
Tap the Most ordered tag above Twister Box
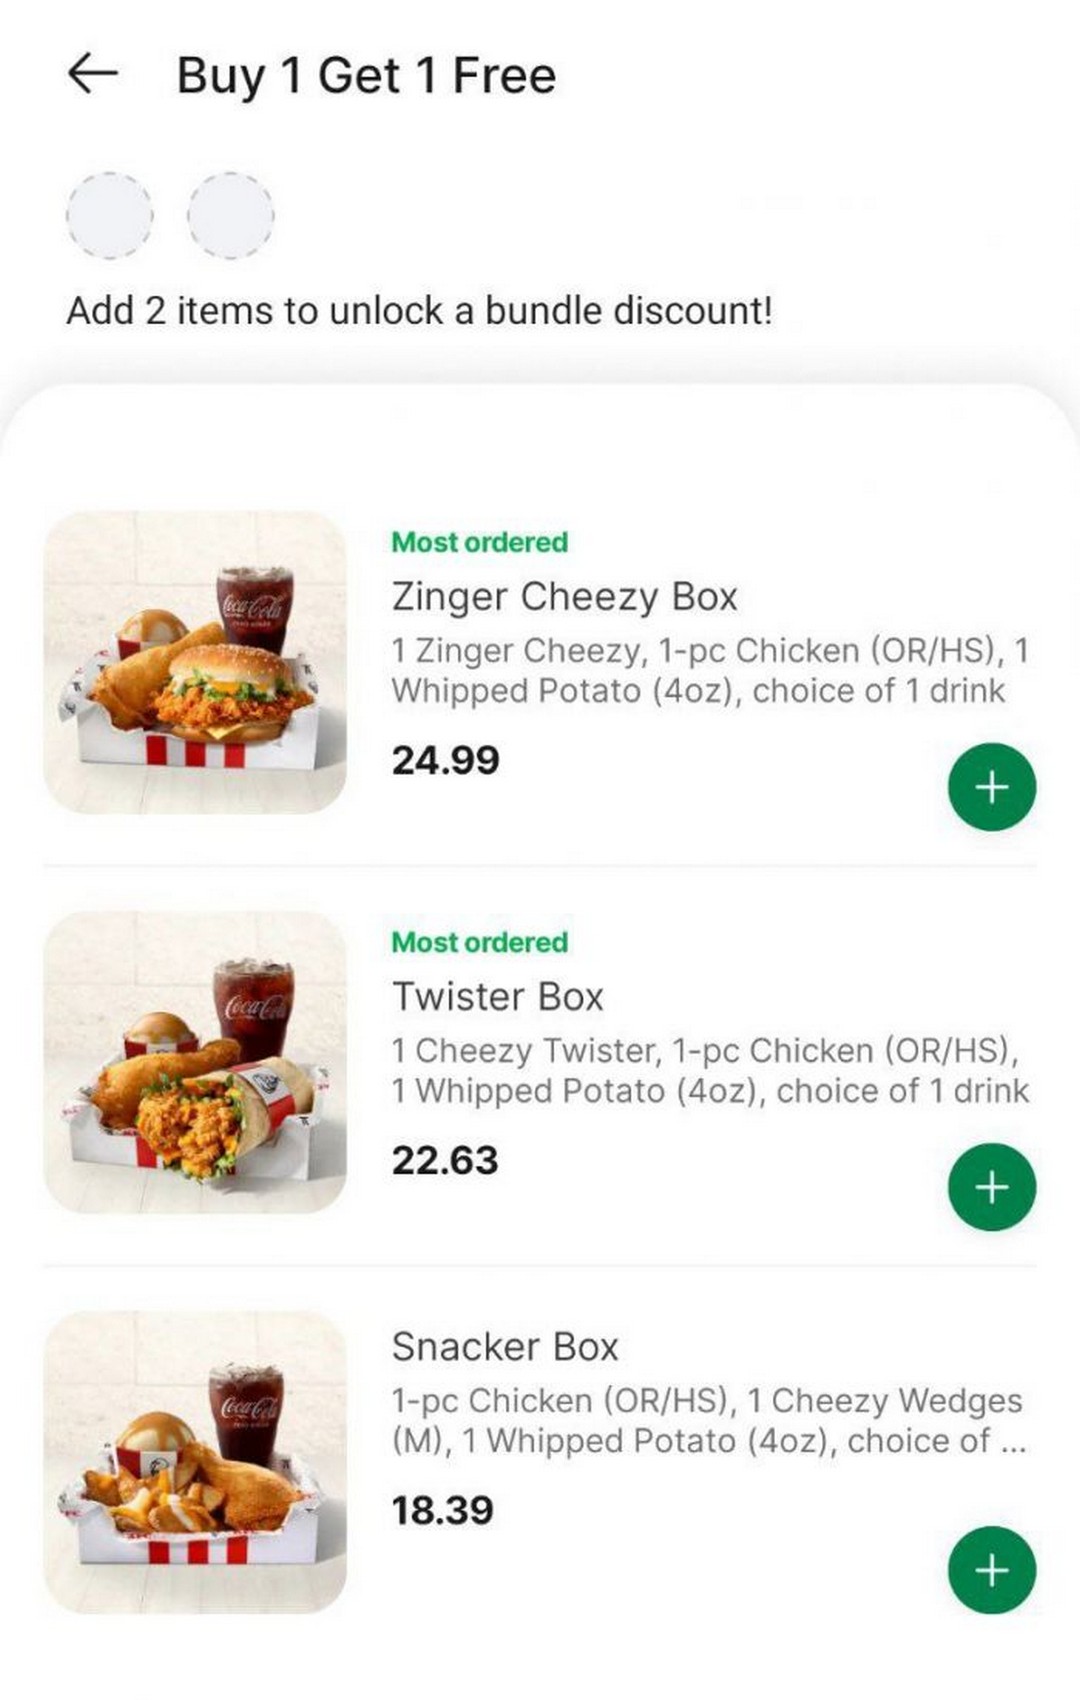(x=479, y=942)
